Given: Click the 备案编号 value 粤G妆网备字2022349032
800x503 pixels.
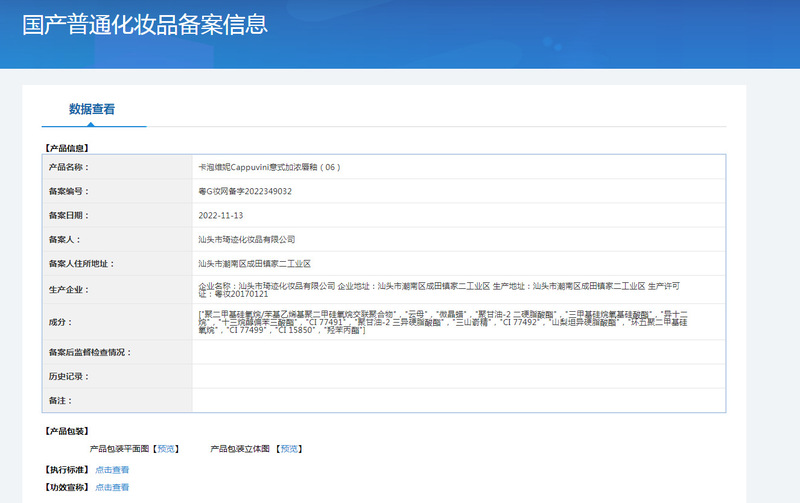Looking at the screenshot, I should click(245, 191).
